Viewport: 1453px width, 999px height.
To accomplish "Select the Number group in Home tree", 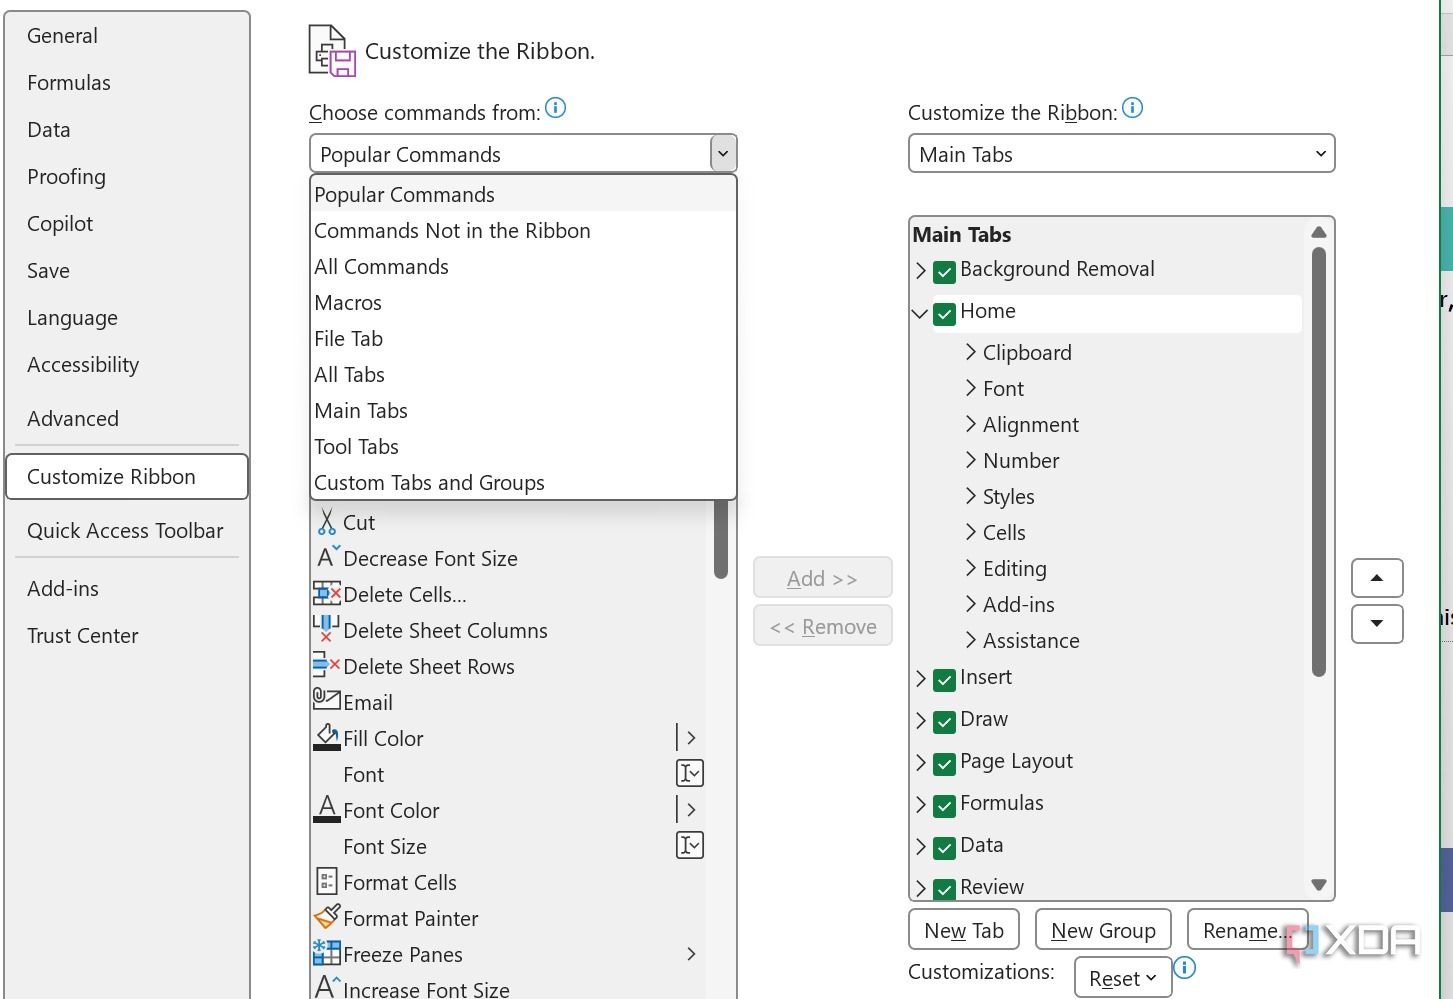I will (x=1021, y=461).
